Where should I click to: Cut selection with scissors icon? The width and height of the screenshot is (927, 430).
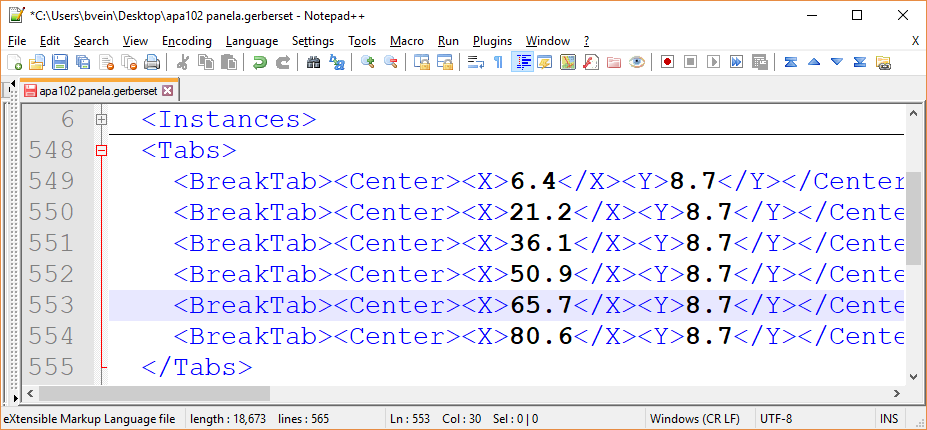coord(183,62)
